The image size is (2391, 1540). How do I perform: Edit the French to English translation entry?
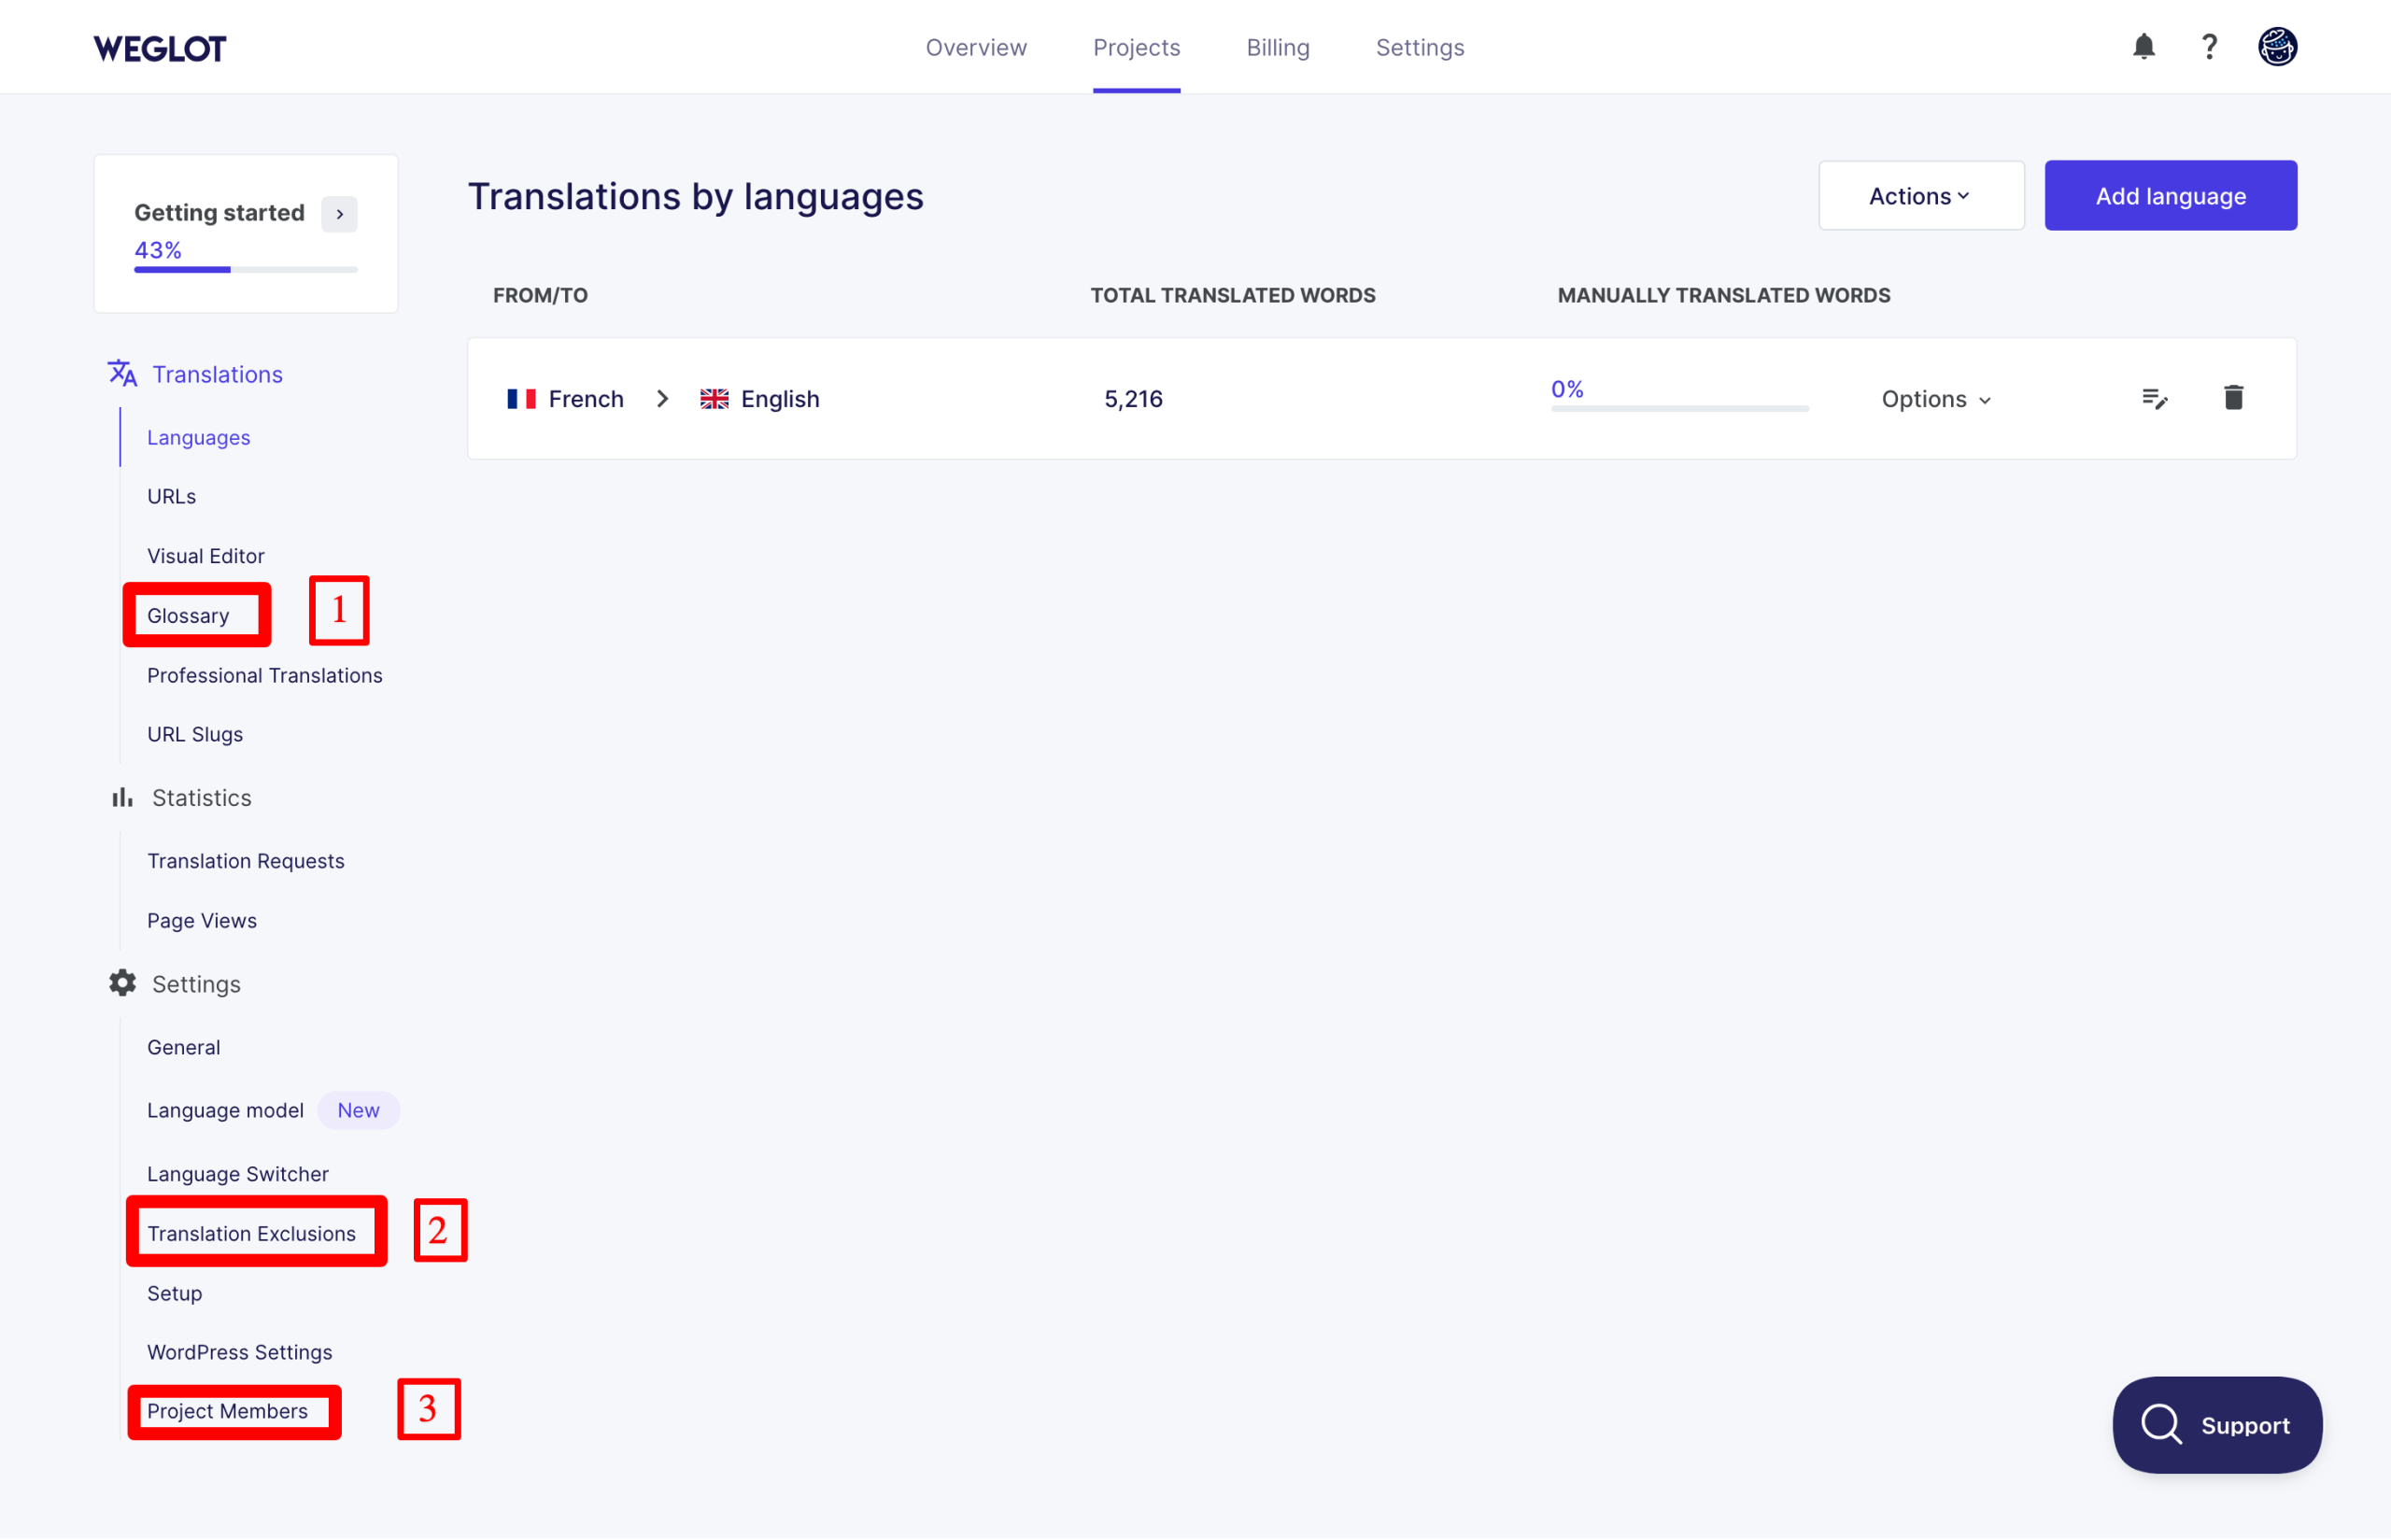[x=2156, y=398]
